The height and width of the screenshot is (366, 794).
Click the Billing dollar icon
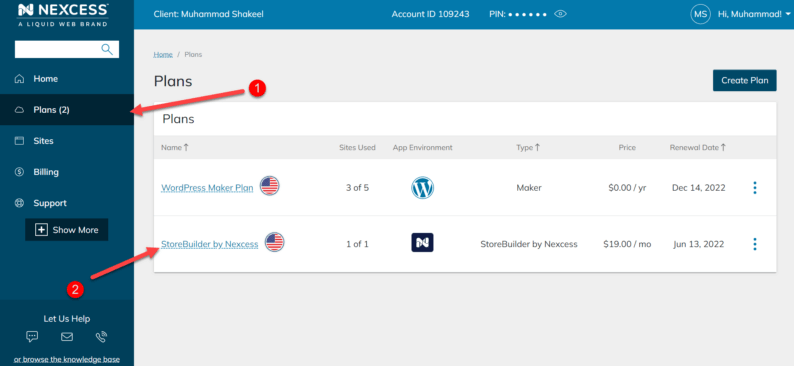coord(19,172)
